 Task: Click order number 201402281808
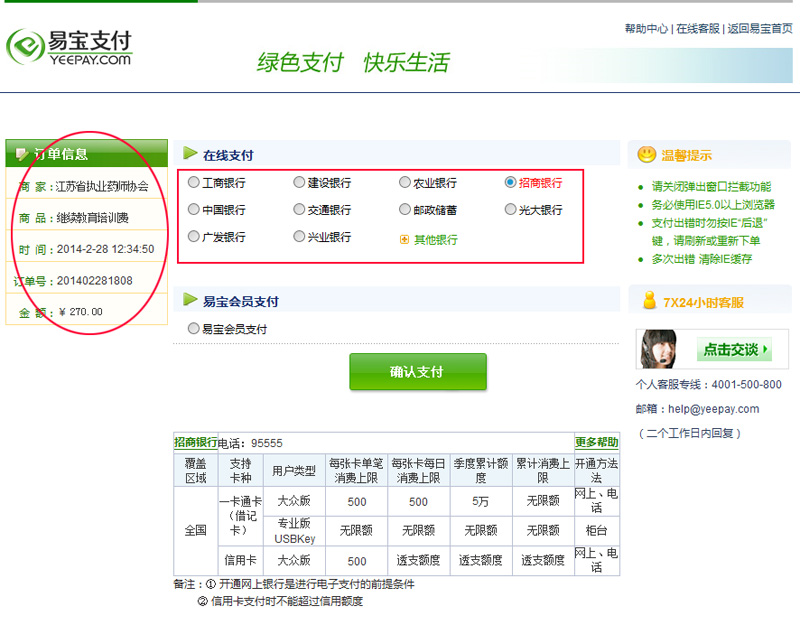(x=94, y=281)
